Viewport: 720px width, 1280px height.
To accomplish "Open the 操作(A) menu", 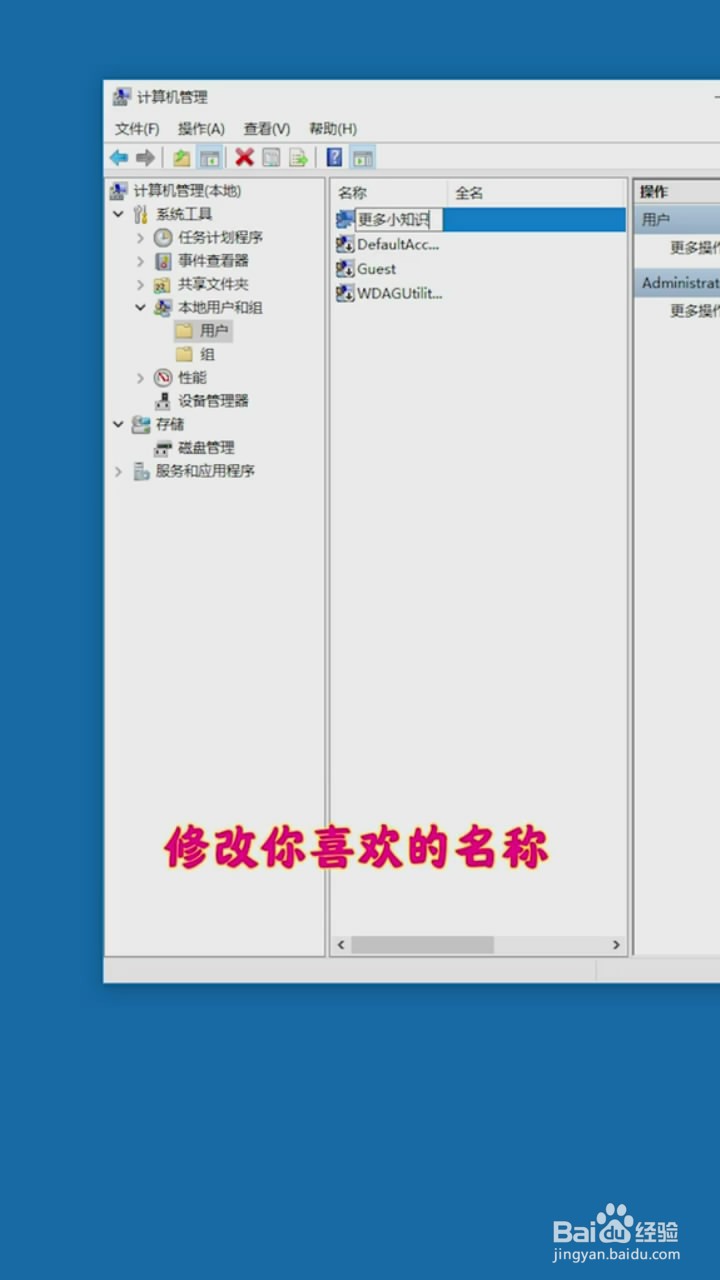I will pos(201,129).
